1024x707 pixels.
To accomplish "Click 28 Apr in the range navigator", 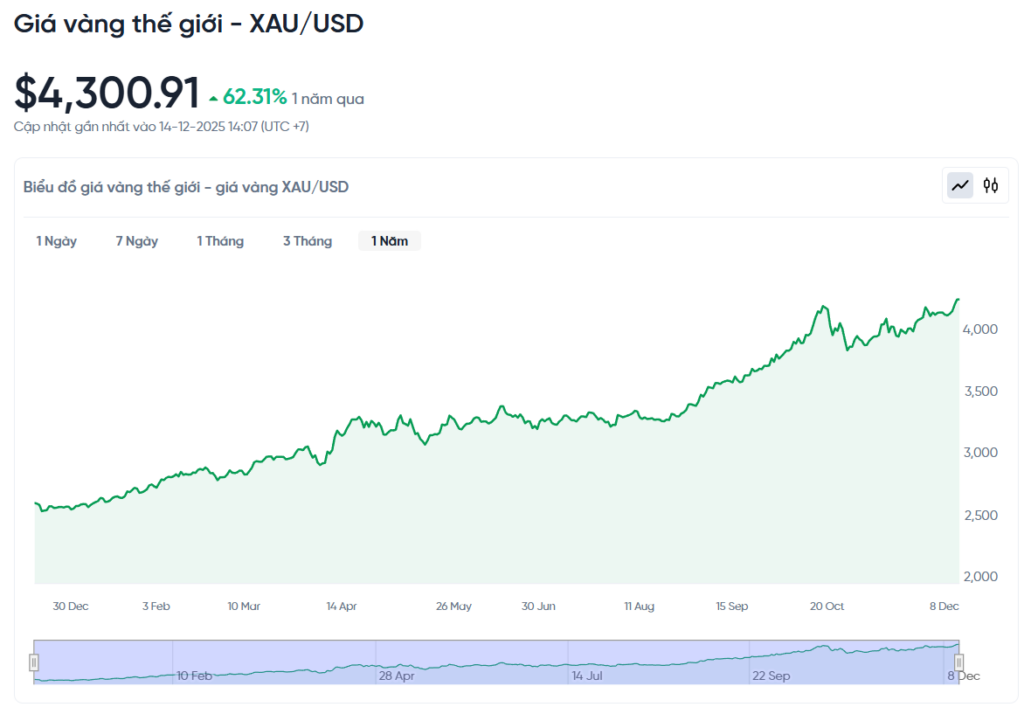I will (397, 676).
